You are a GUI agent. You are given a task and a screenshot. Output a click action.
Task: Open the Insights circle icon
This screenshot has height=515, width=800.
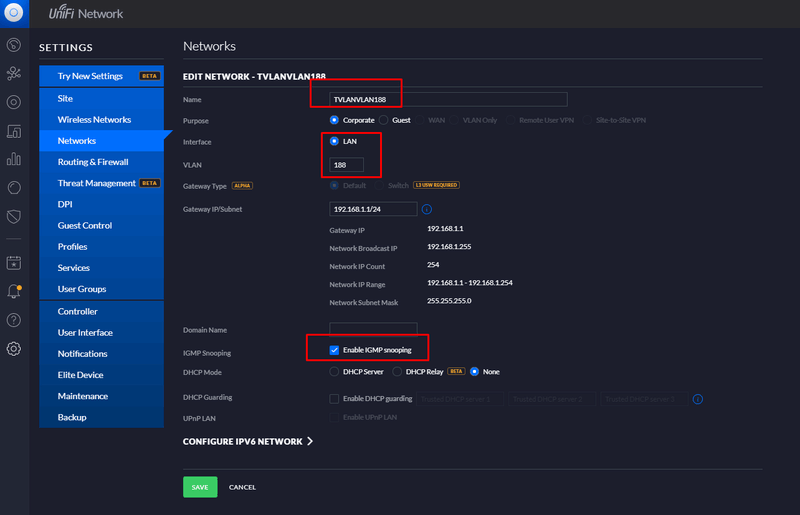coord(14,188)
